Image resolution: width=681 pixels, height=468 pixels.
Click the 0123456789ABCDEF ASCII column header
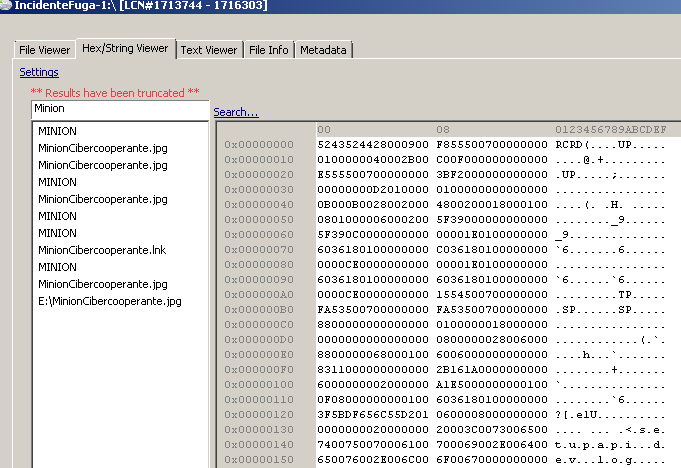[x=610, y=130]
